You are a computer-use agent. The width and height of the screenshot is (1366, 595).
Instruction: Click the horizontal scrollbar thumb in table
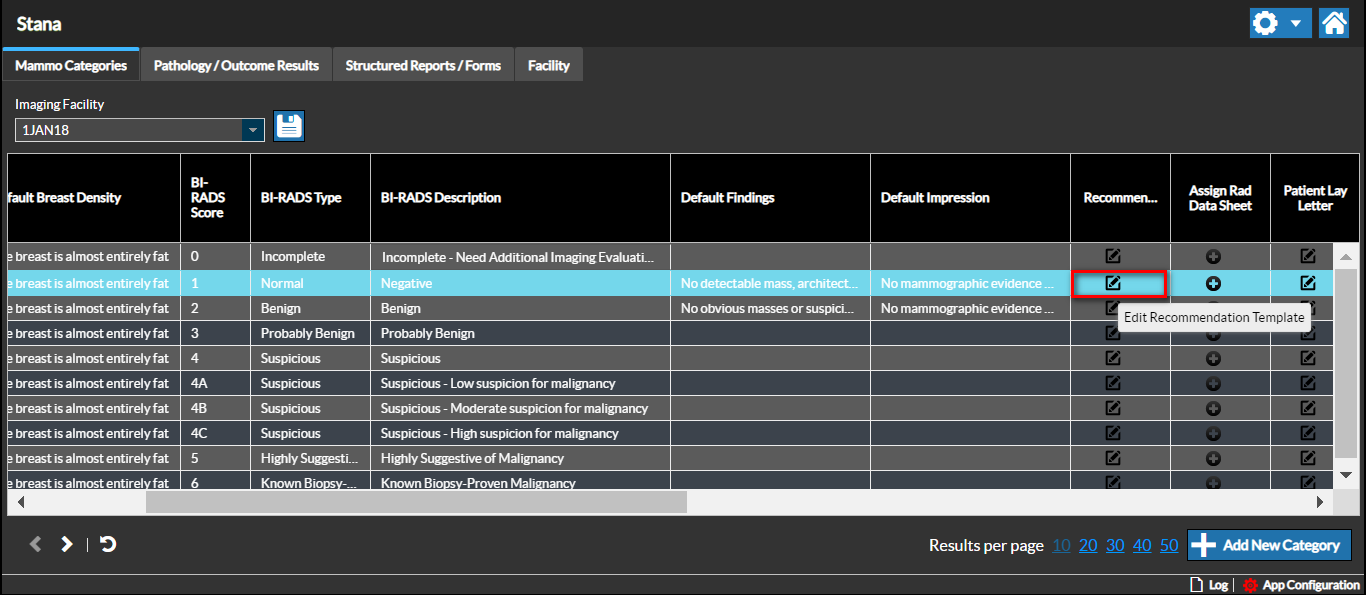pyautogui.click(x=416, y=502)
